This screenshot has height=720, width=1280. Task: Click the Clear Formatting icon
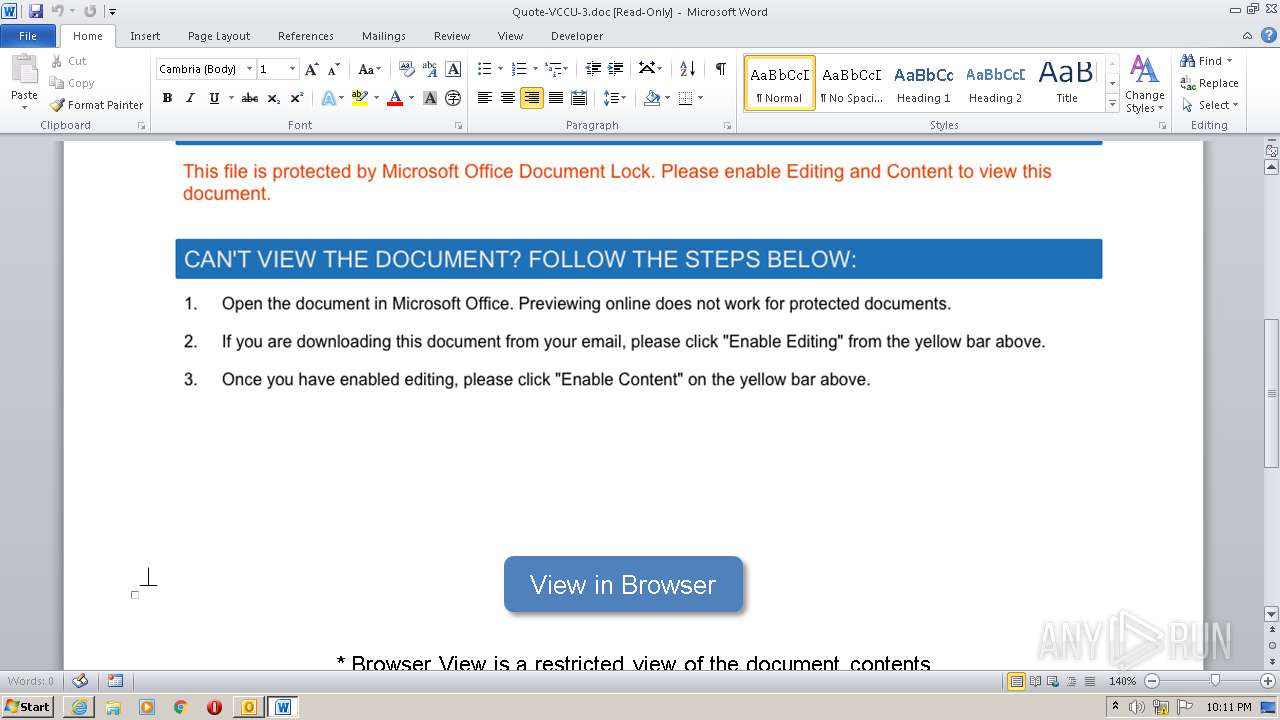(406, 69)
